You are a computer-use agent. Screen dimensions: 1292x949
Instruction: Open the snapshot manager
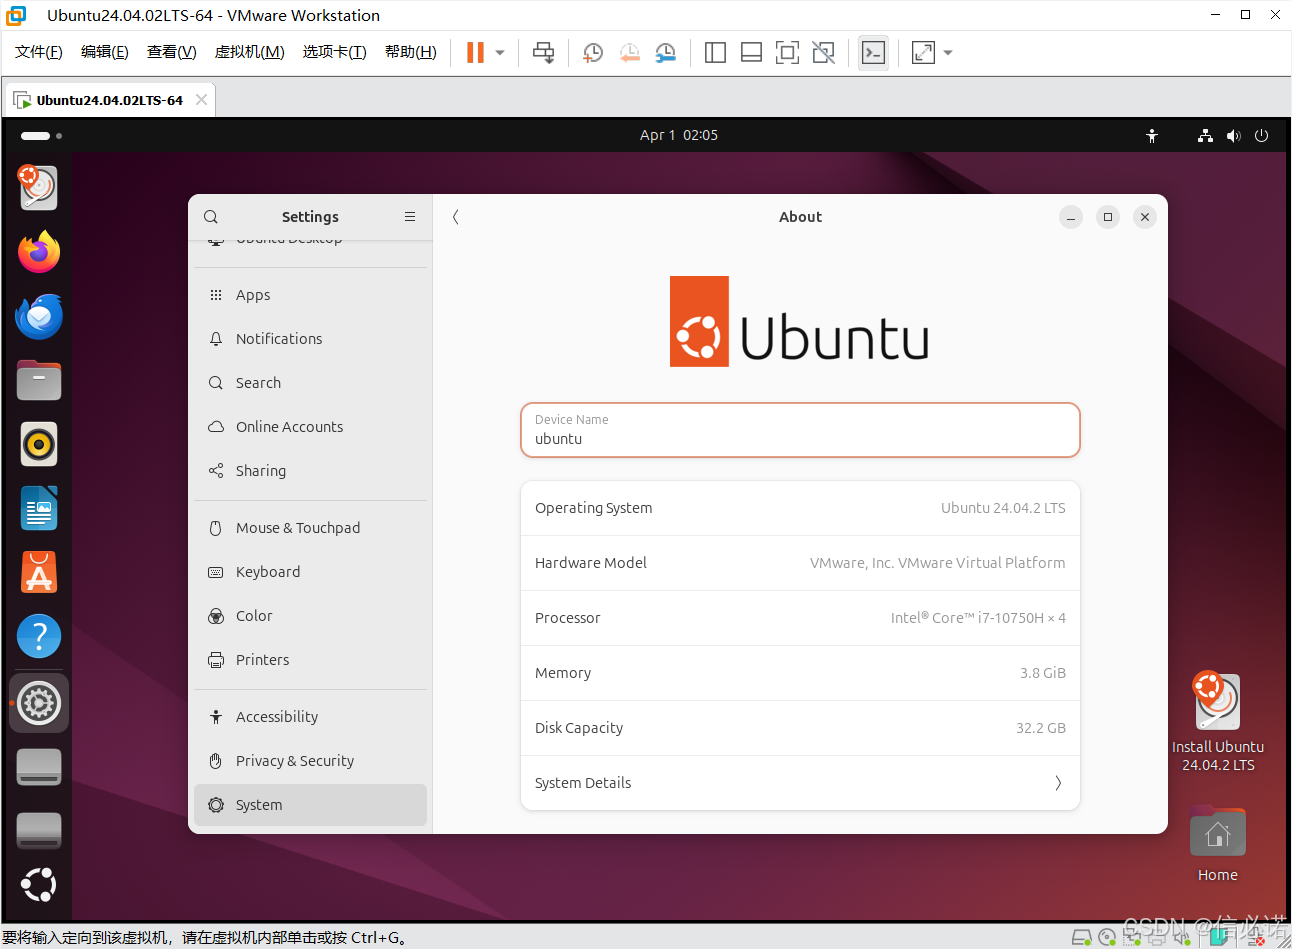coord(666,53)
